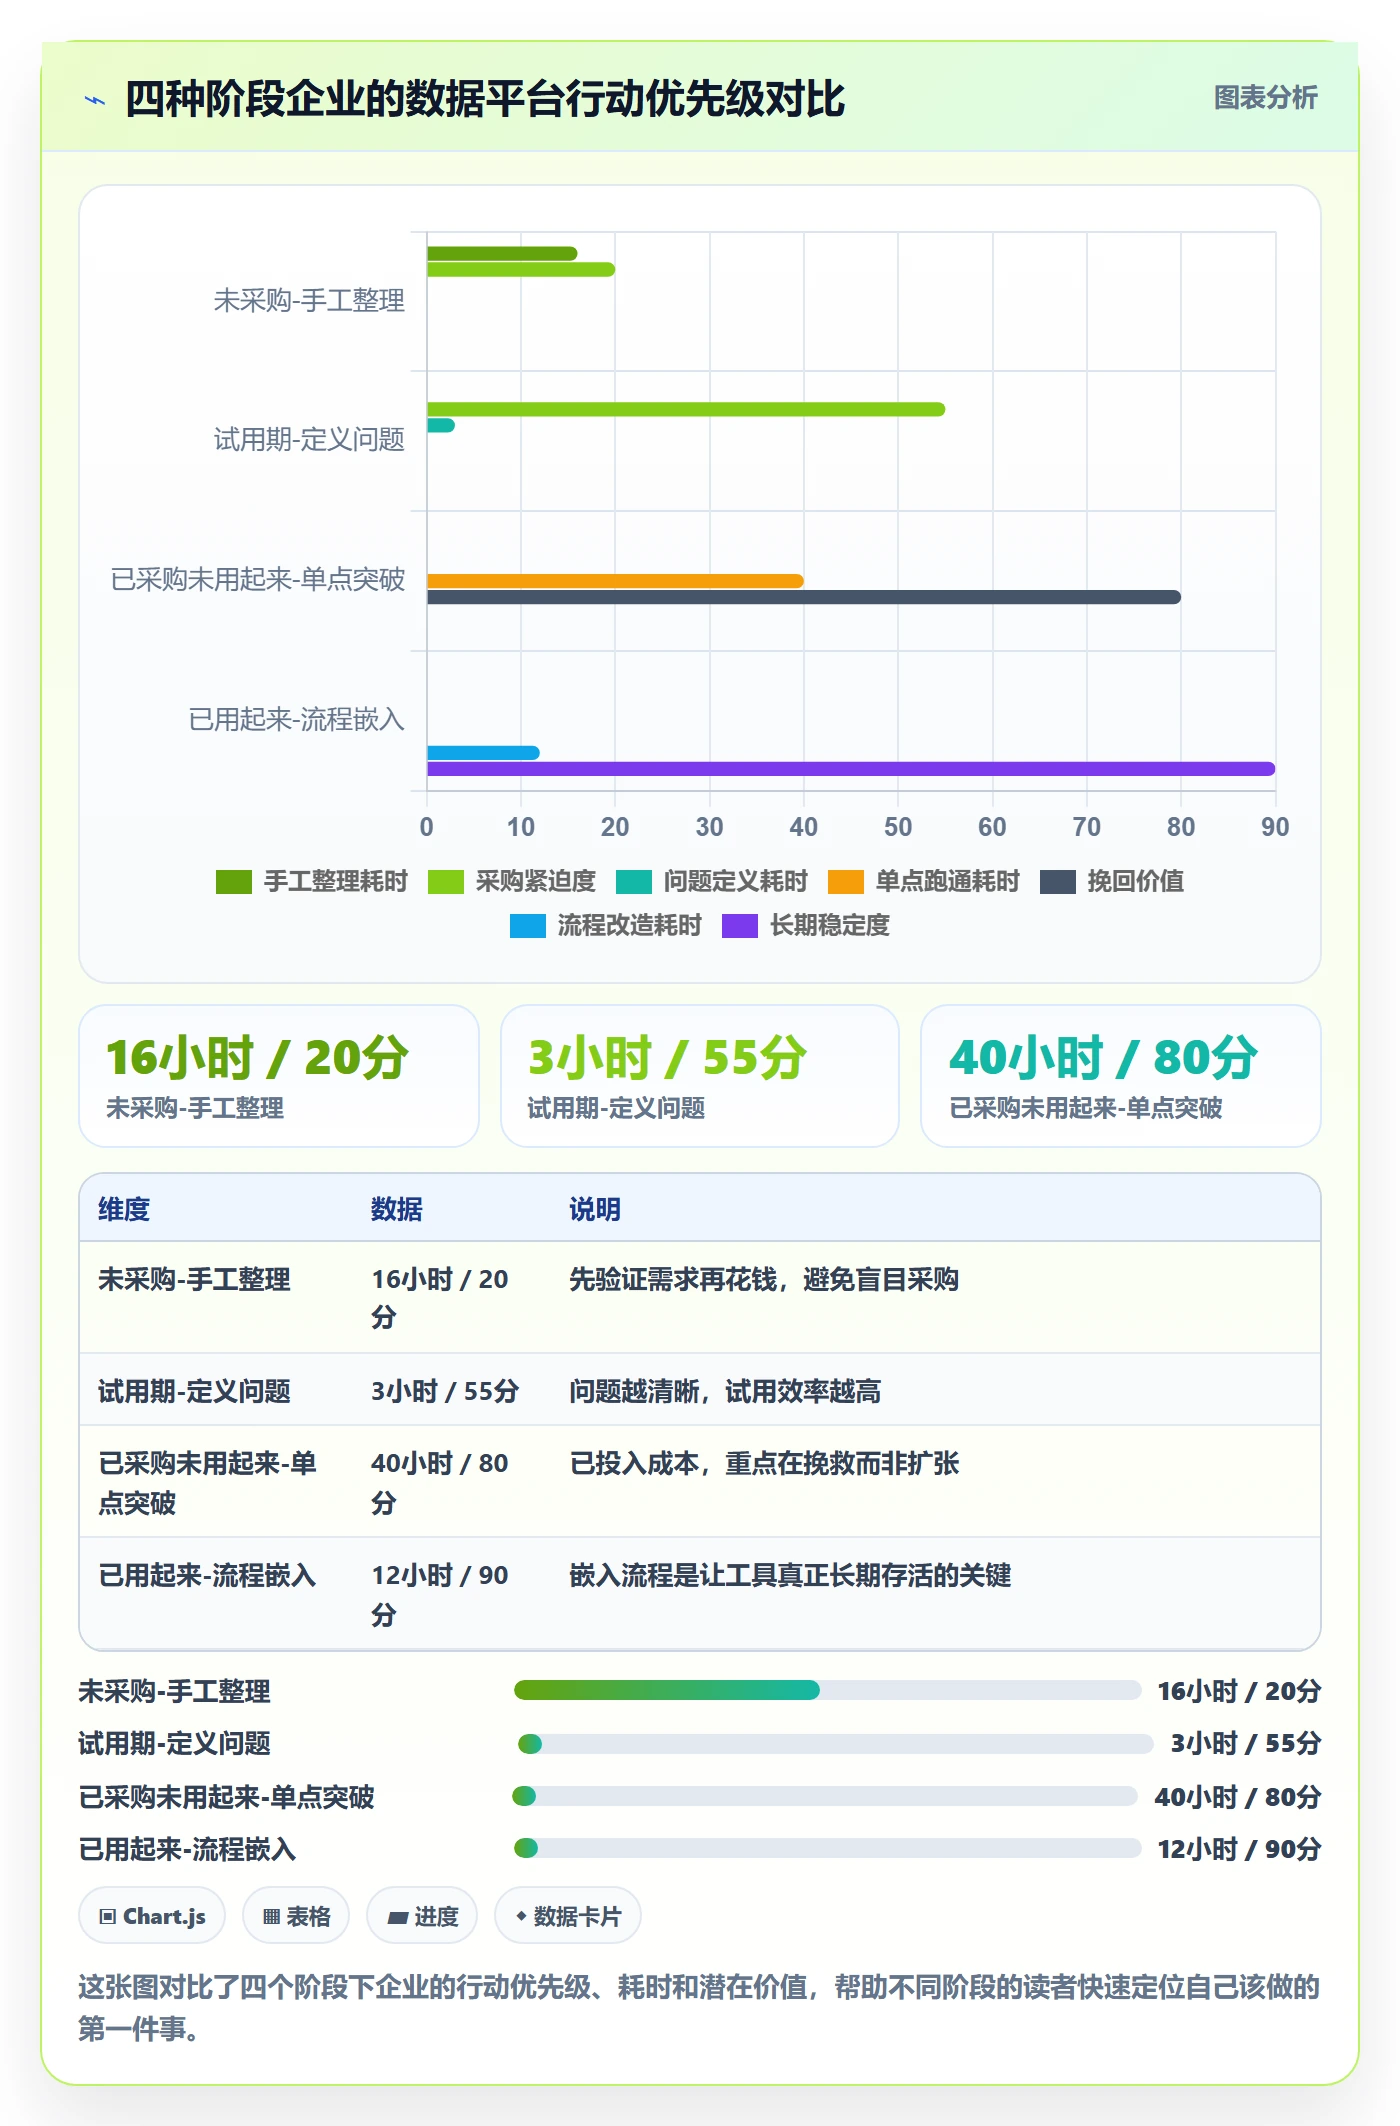Screen dimensions: 1400x2126
Task: Click the 已用起来-流程嵌入 progress bar
Action: click(828, 1848)
